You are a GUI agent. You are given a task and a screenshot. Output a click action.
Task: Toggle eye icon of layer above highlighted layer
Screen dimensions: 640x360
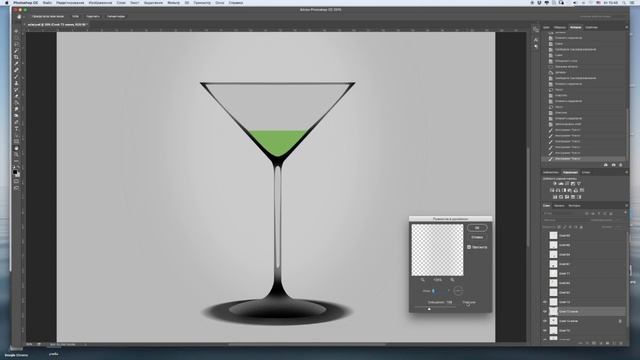pos(545,302)
